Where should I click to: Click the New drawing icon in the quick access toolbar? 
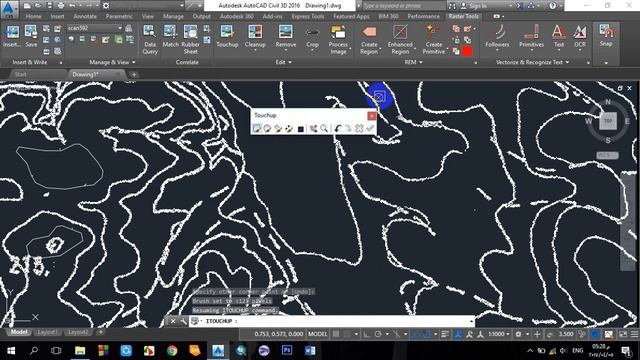pyautogui.click(x=27, y=6)
